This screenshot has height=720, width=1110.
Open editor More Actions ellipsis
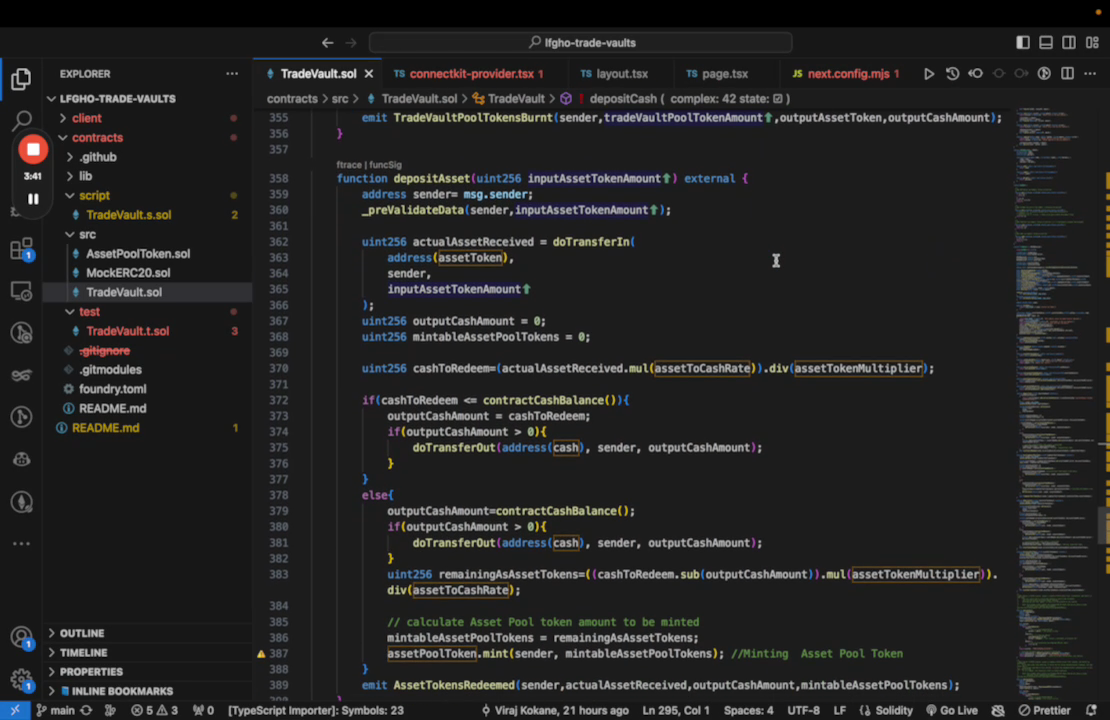1090,74
